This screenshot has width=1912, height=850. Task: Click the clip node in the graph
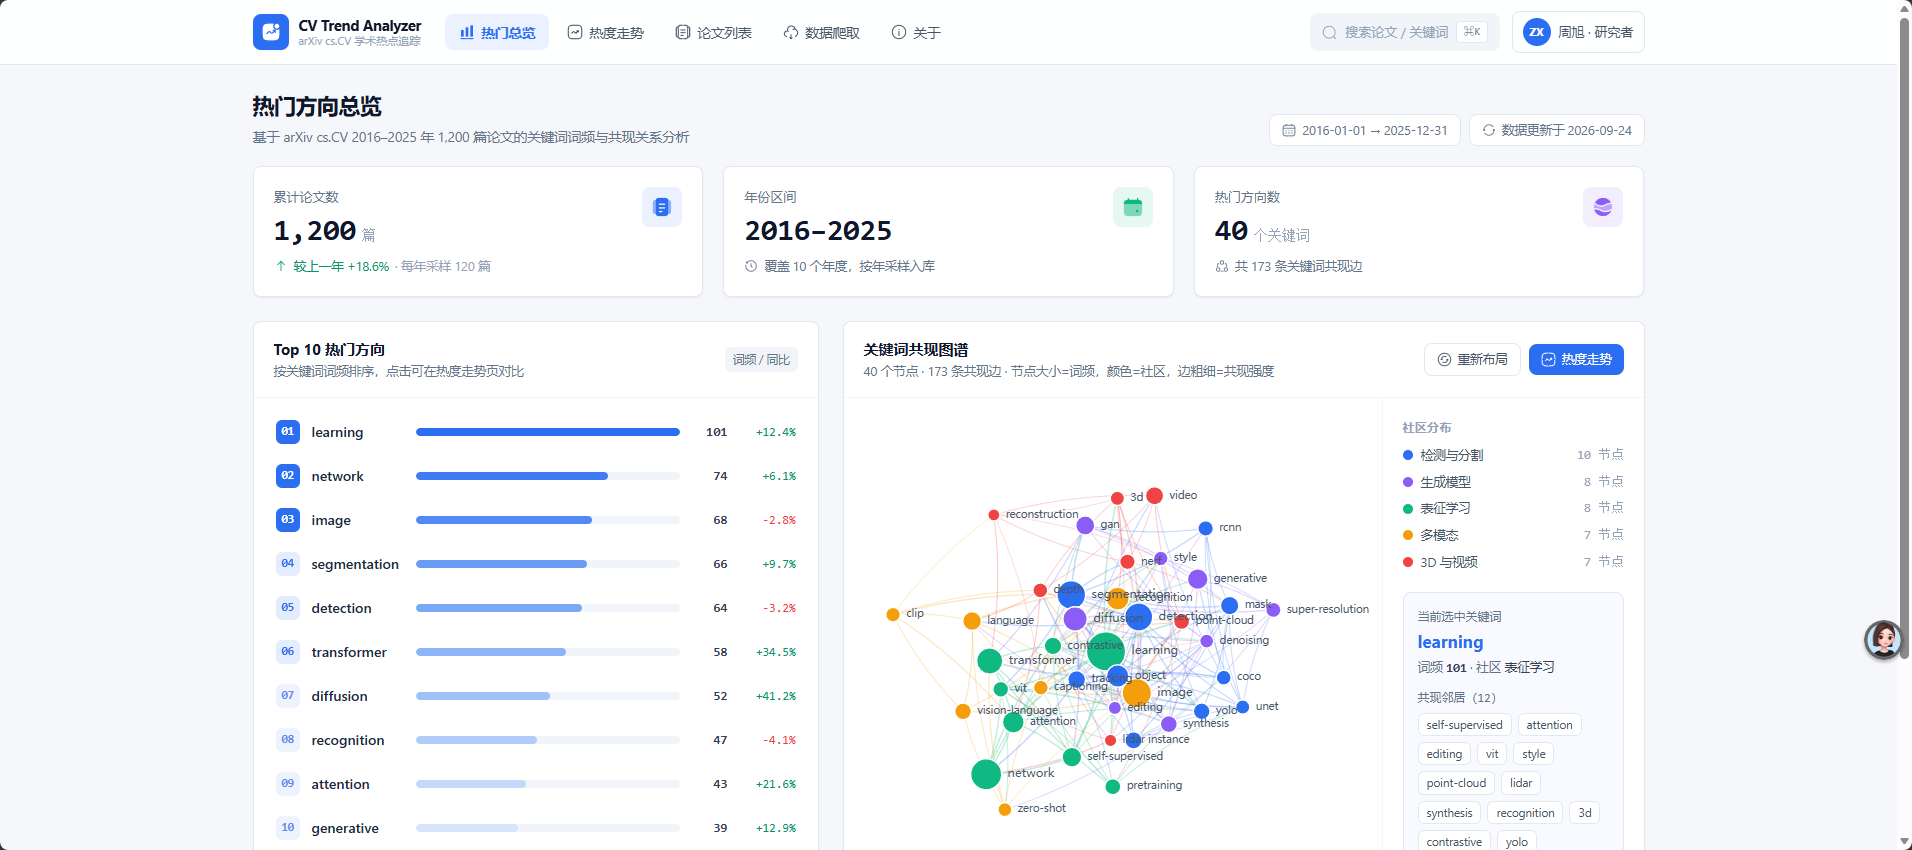coord(893,614)
